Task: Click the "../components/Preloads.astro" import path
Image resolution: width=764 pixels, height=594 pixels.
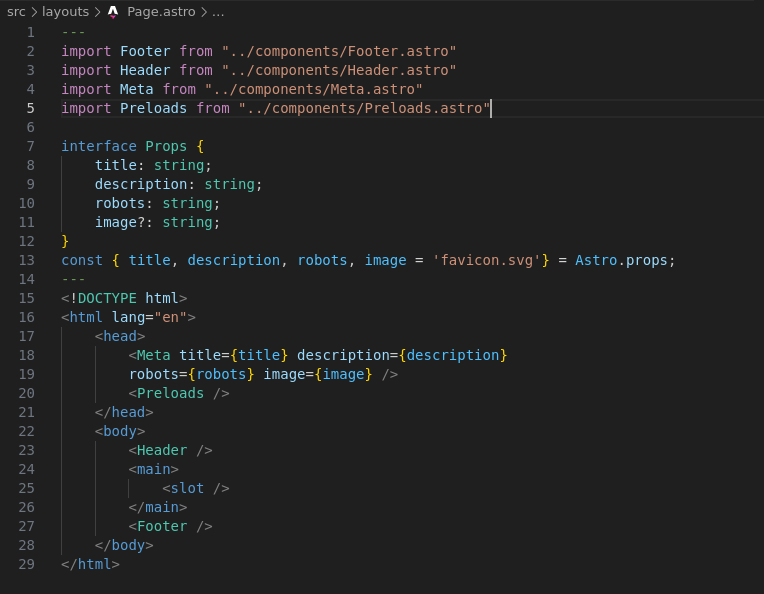Action: pos(364,108)
